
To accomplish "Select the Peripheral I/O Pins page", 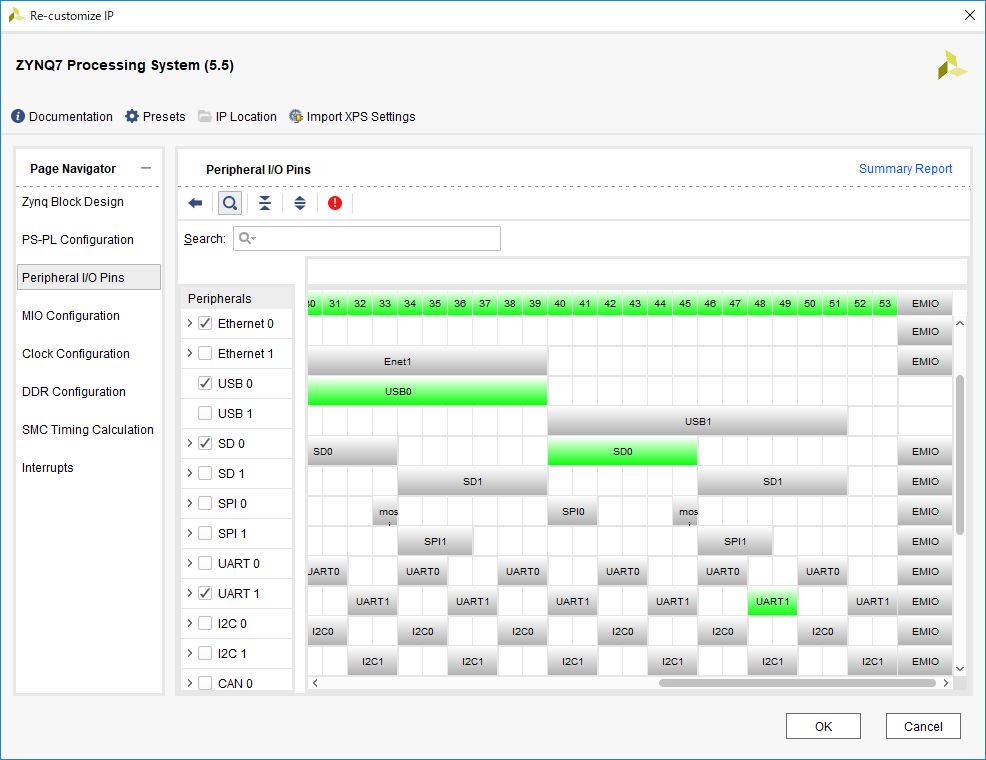I will (89, 277).
